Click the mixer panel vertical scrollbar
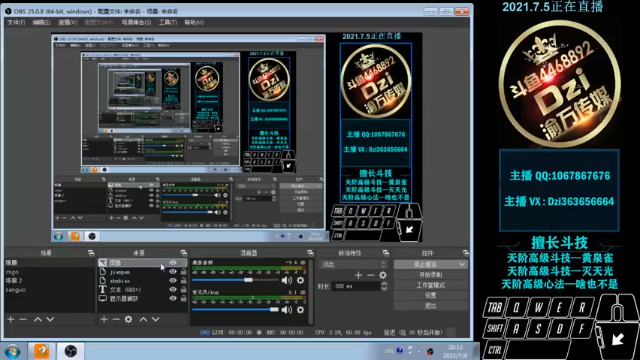The image size is (640, 360). pyautogui.click(x=311, y=291)
